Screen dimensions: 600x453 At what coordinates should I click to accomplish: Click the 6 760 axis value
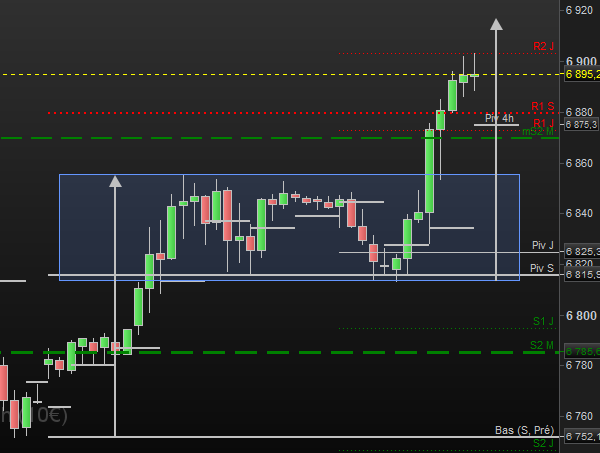(x=579, y=416)
